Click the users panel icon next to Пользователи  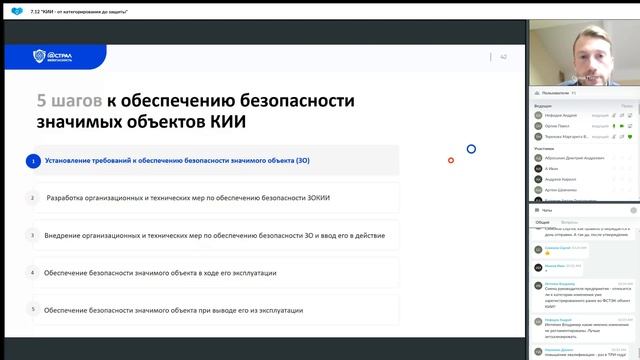coord(537,93)
